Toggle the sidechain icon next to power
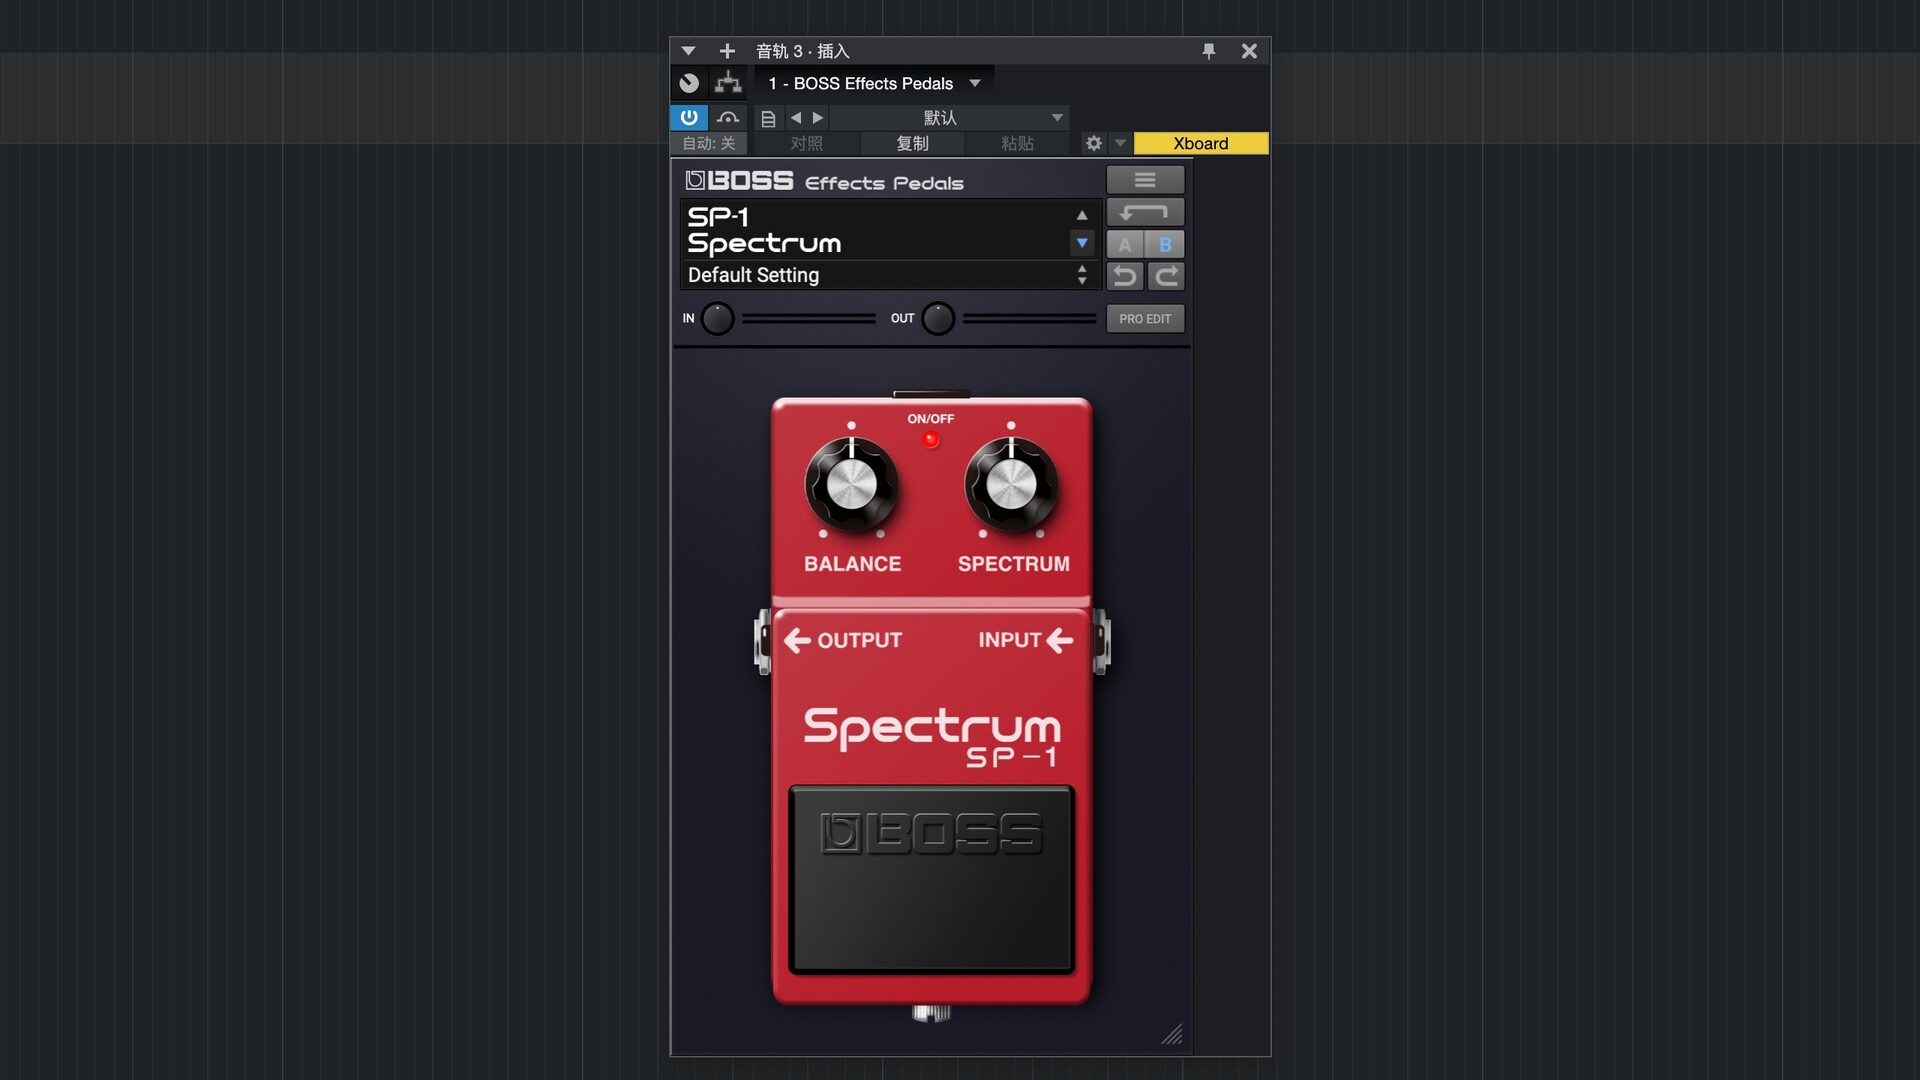Image resolution: width=1920 pixels, height=1080 pixels. 728,117
